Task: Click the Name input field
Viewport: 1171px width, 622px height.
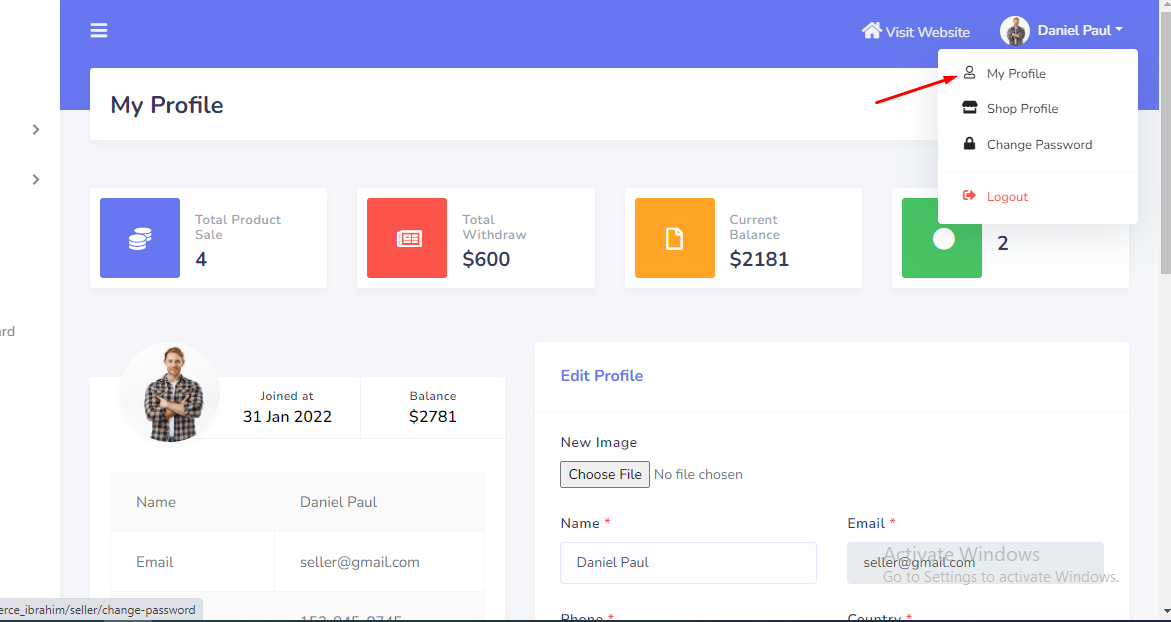Action: [688, 563]
